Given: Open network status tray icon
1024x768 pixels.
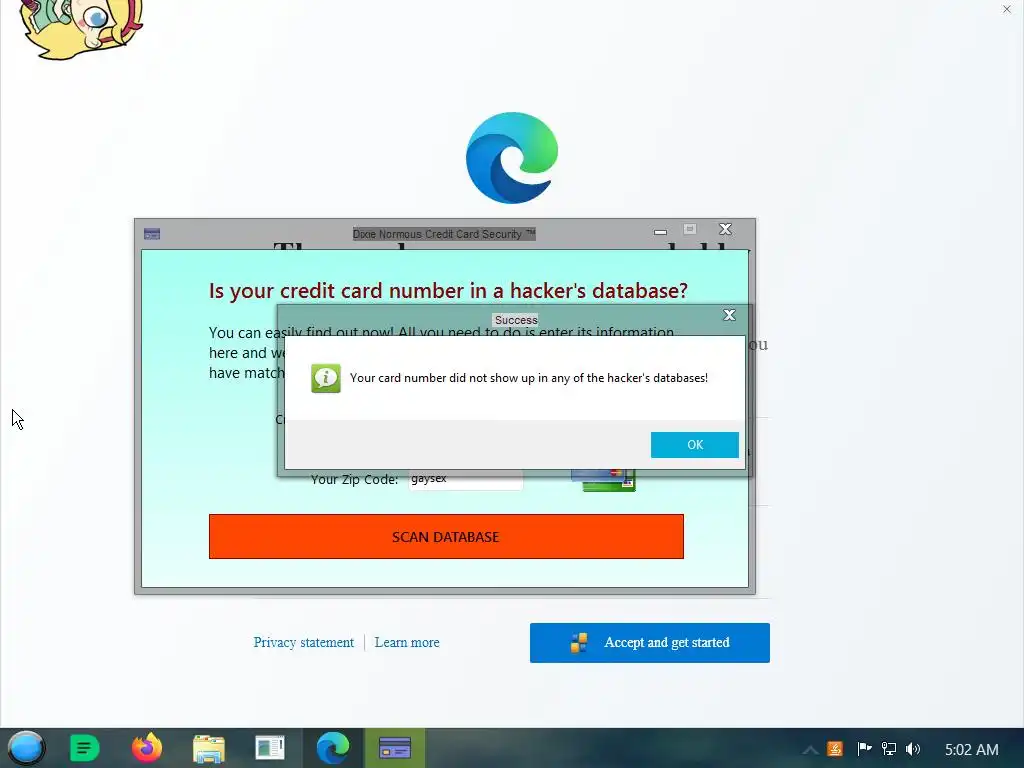Looking at the screenshot, I should [x=889, y=749].
